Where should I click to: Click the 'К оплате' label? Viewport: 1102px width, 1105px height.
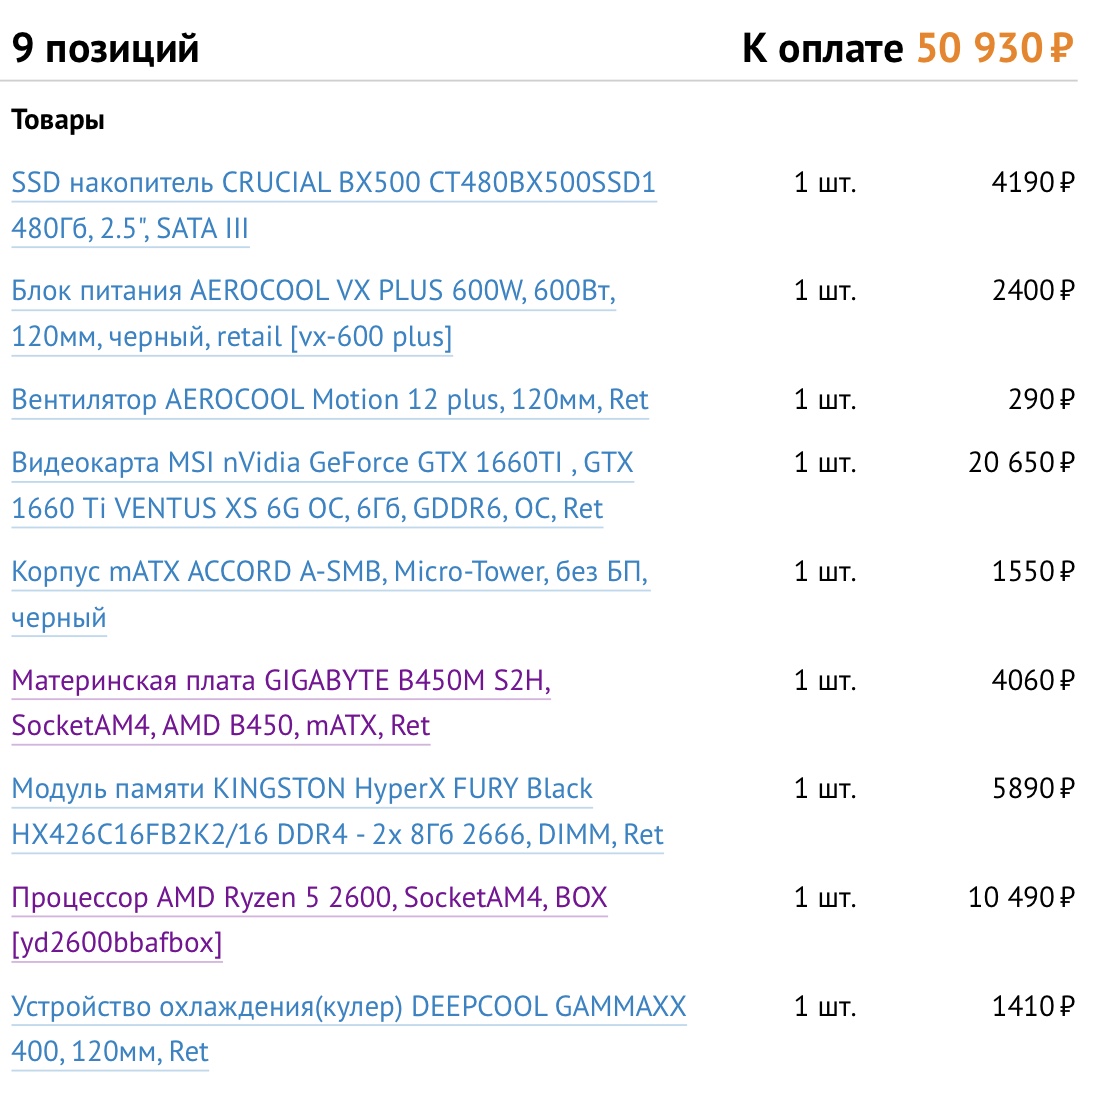click(822, 48)
